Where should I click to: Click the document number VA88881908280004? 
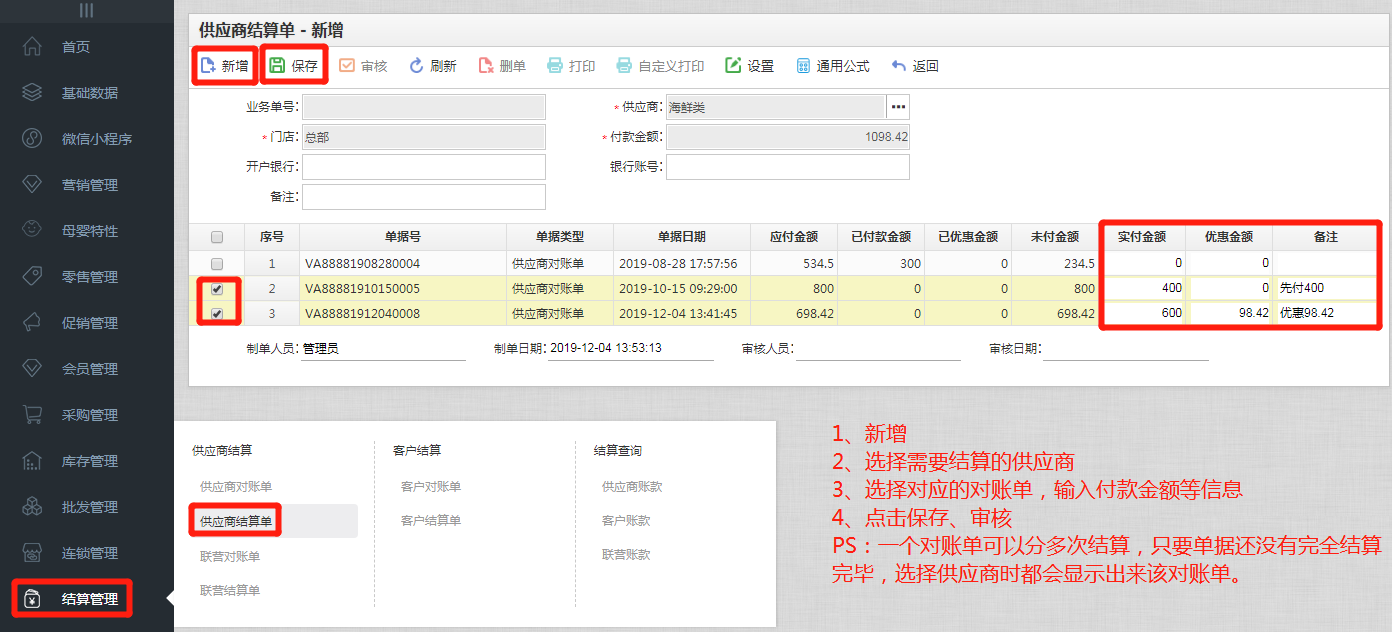pyautogui.click(x=363, y=264)
